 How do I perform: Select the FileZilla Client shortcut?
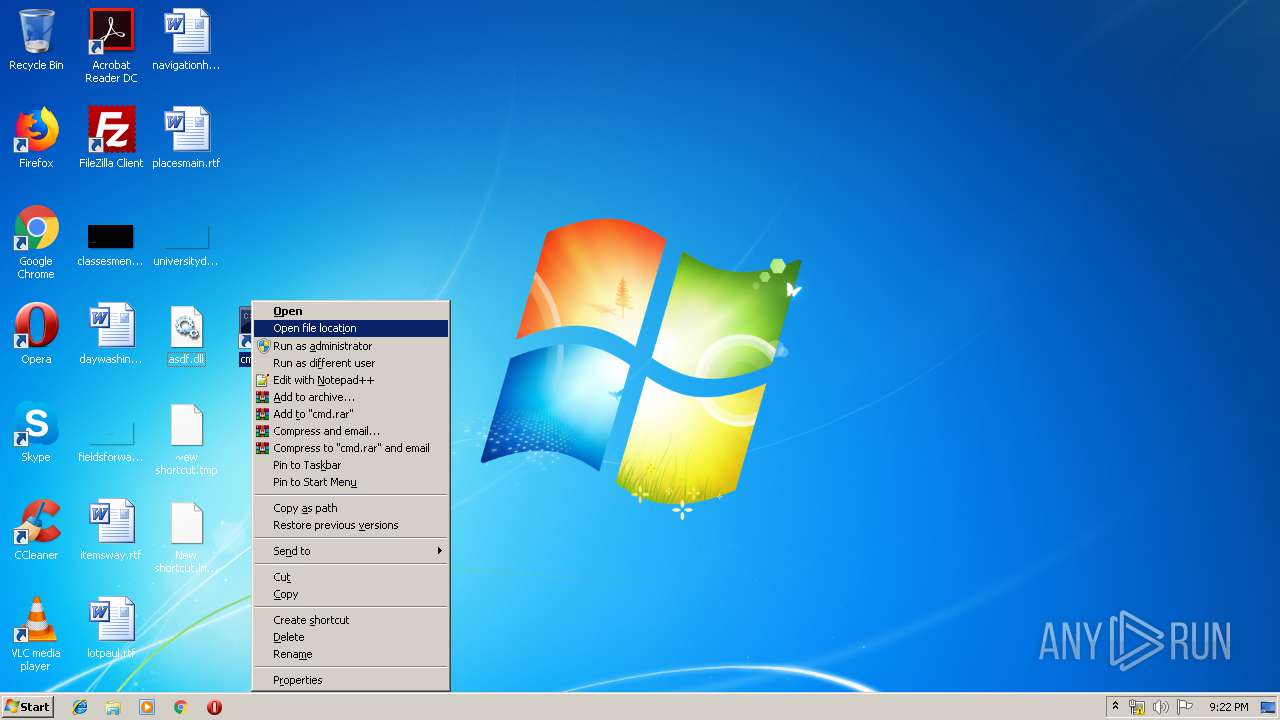111,139
